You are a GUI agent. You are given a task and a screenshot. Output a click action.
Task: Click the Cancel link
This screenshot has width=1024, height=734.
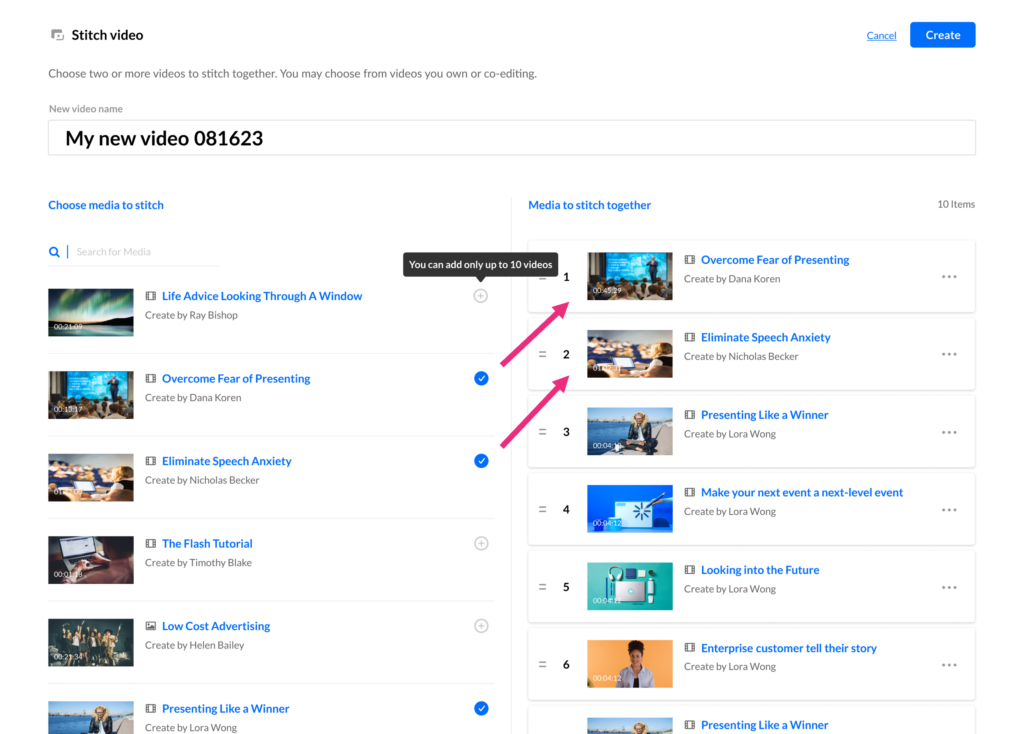coord(881,36)
